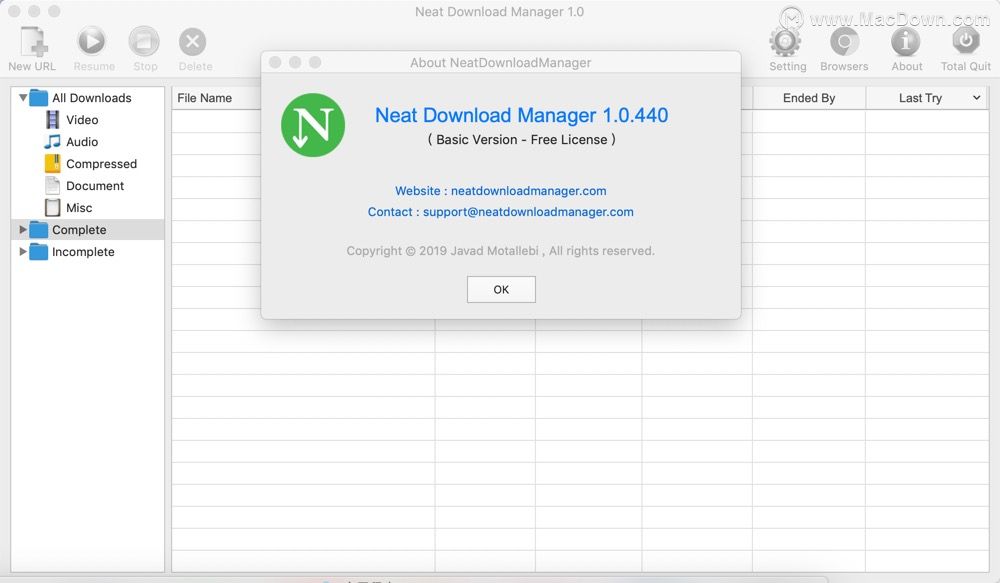Select the All Downloads tree label
Viewport: 1000px width, 583px height.
pos(92,98)
